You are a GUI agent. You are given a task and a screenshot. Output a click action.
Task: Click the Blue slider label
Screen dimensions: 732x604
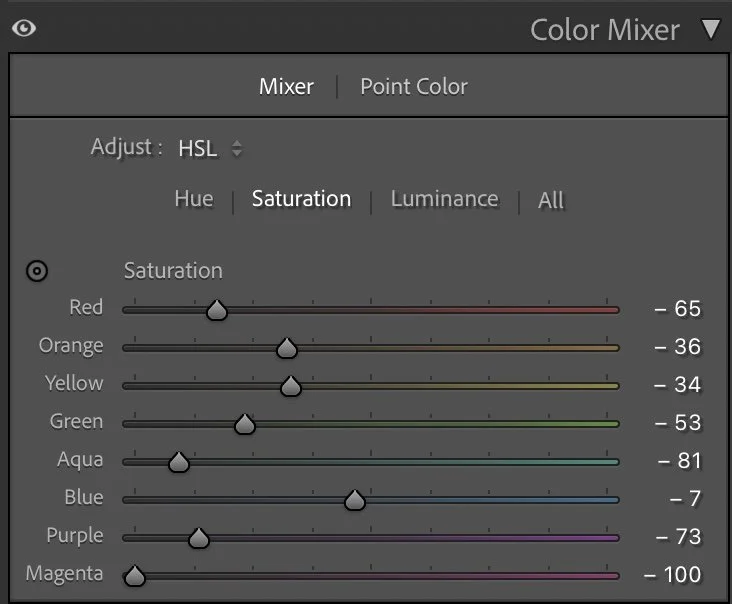(84, 498)
